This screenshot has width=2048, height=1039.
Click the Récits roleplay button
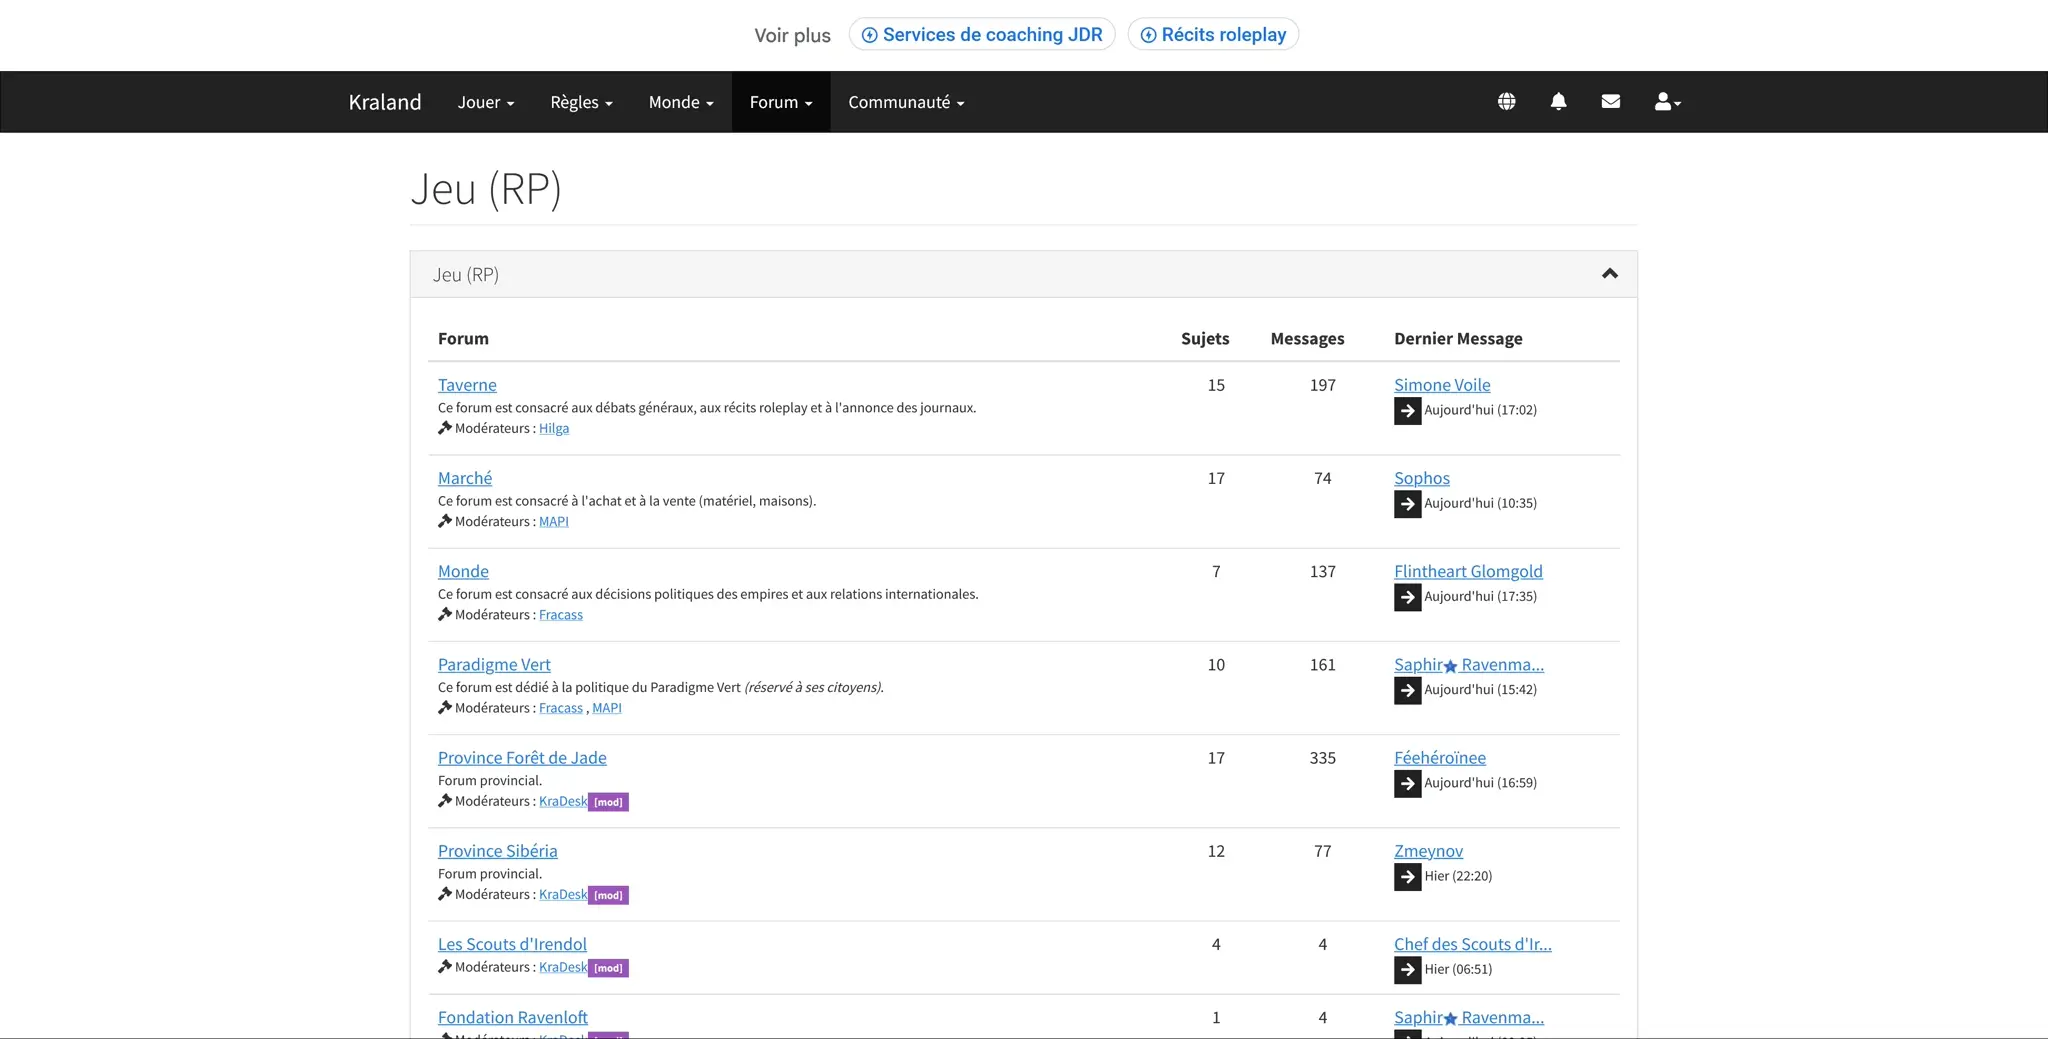1213,35
